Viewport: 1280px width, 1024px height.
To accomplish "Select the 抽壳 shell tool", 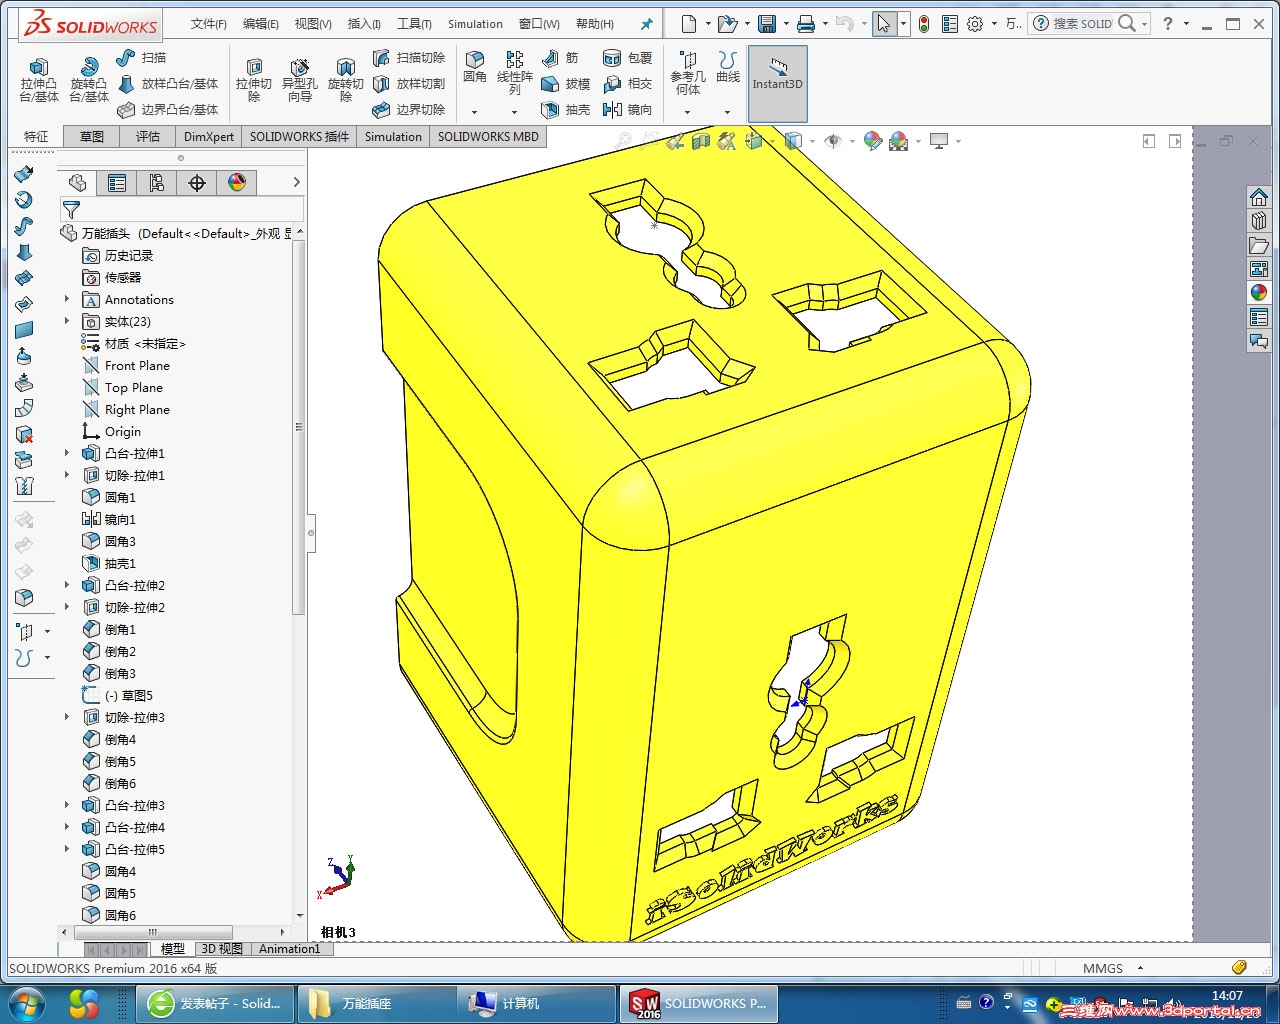I will click(x=565, y=109).
